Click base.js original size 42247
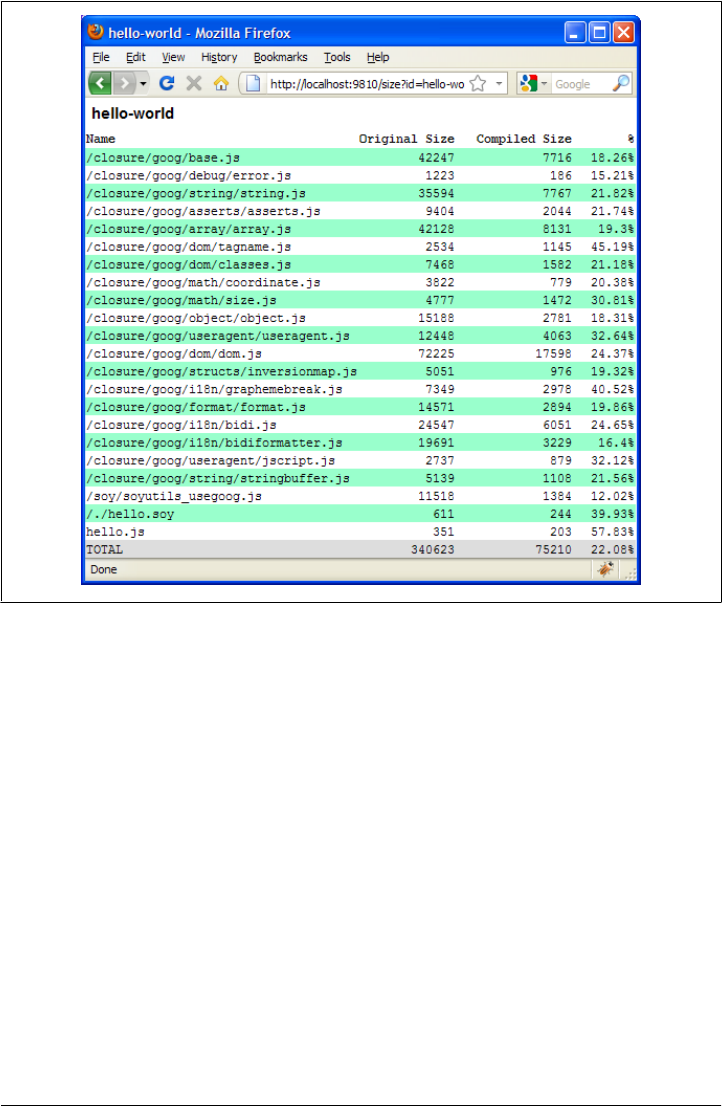 click(x=436, y=157)
